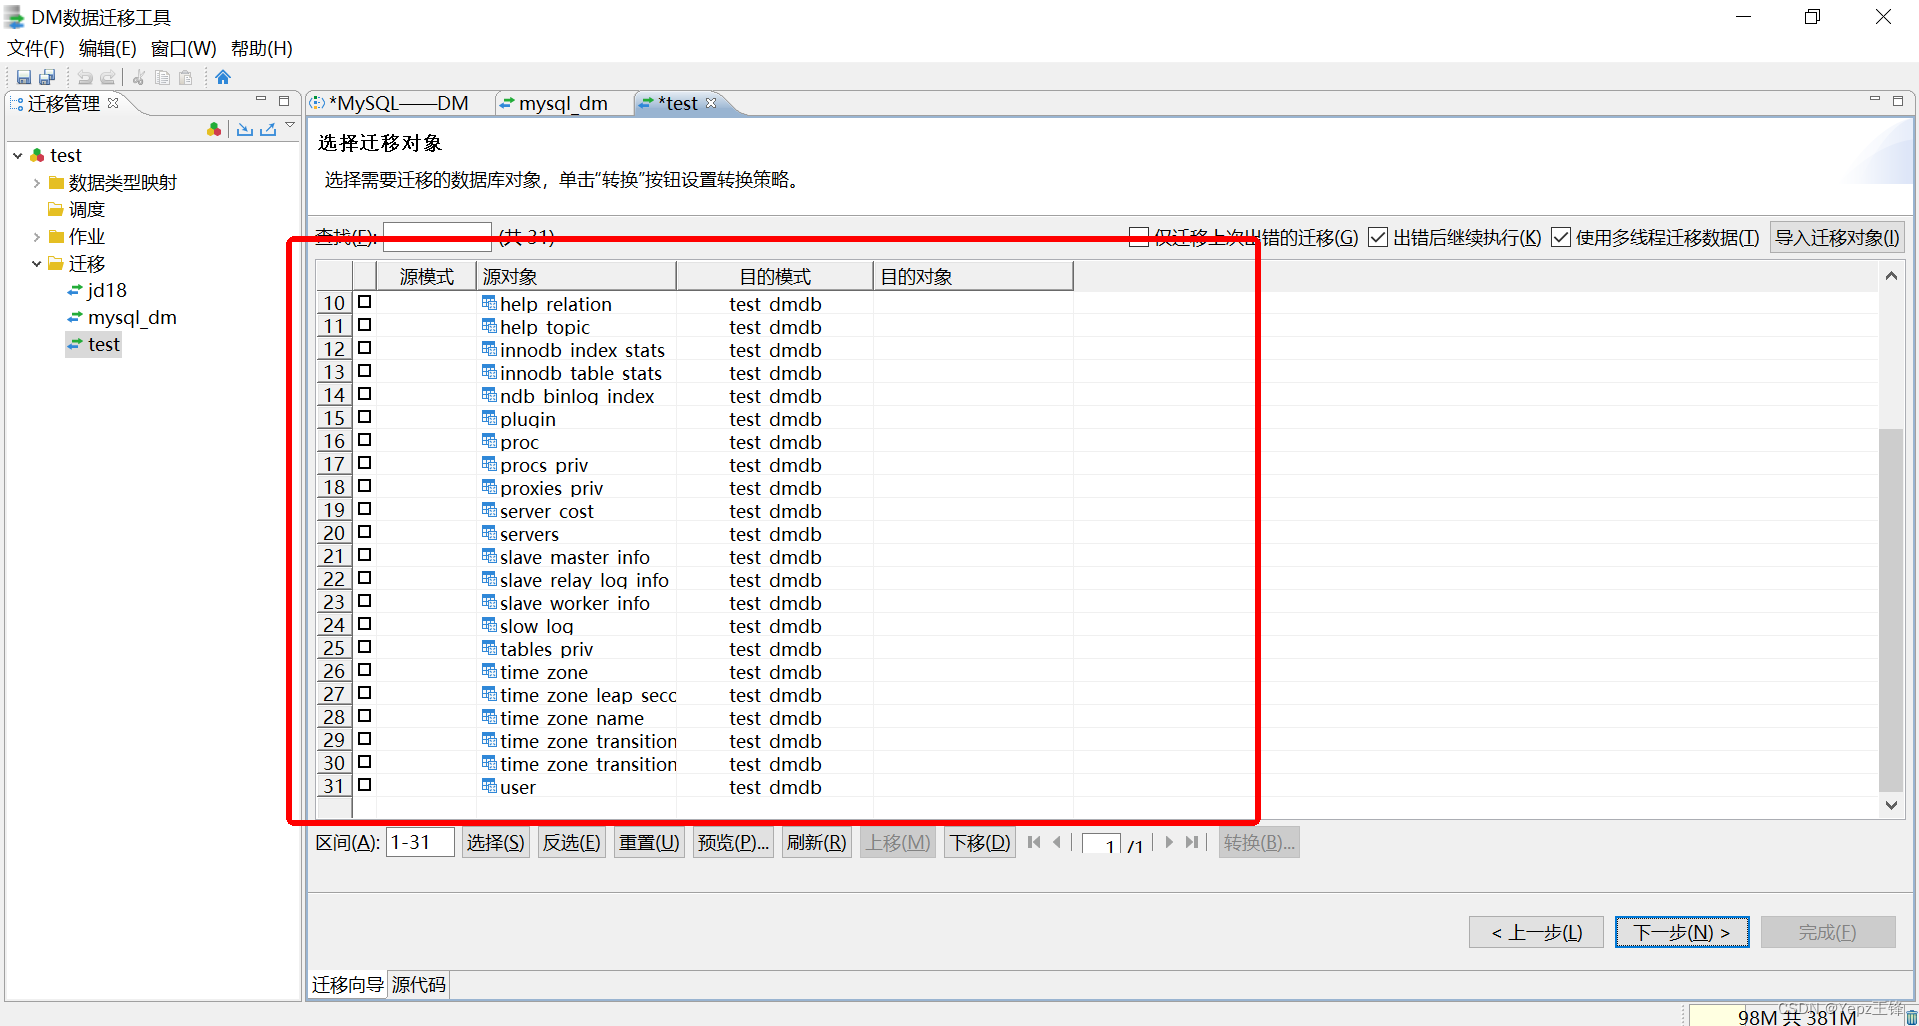Minimize the 迁移管理 panel
The height and width of the screenshot is (1026, 1919).
(261, 99)
